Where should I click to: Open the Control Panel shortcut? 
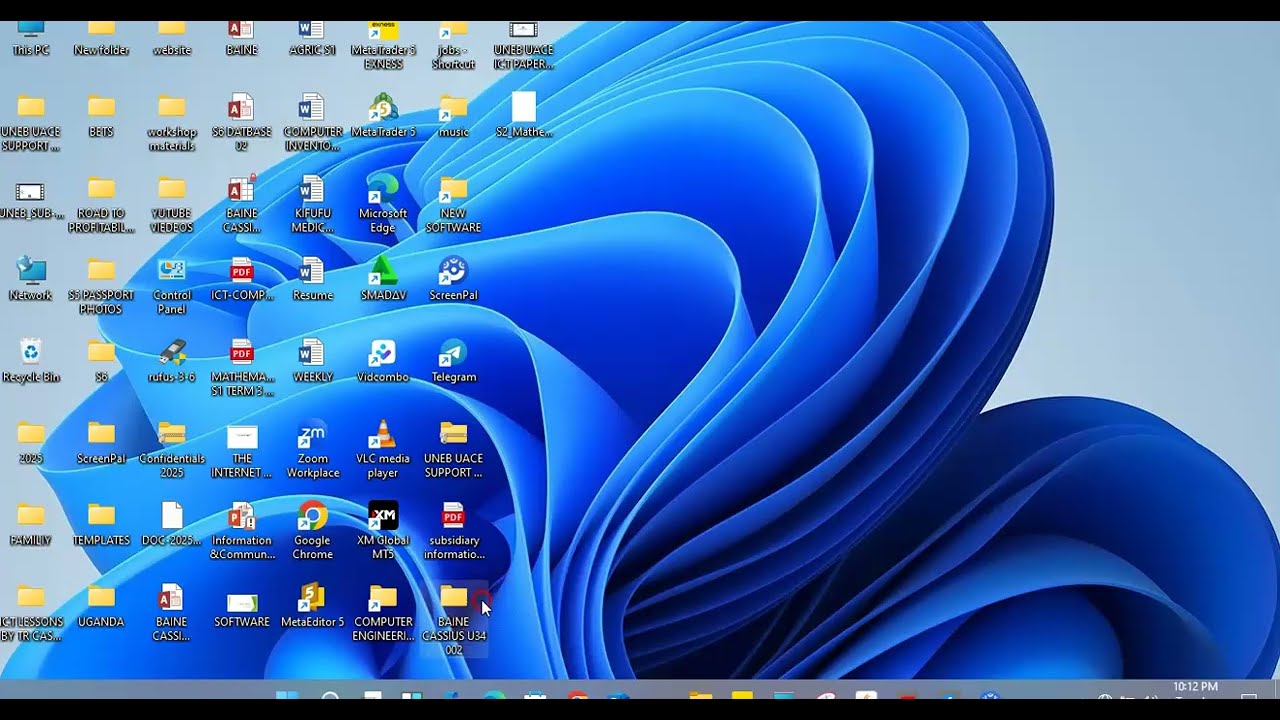tap(172, 287)
